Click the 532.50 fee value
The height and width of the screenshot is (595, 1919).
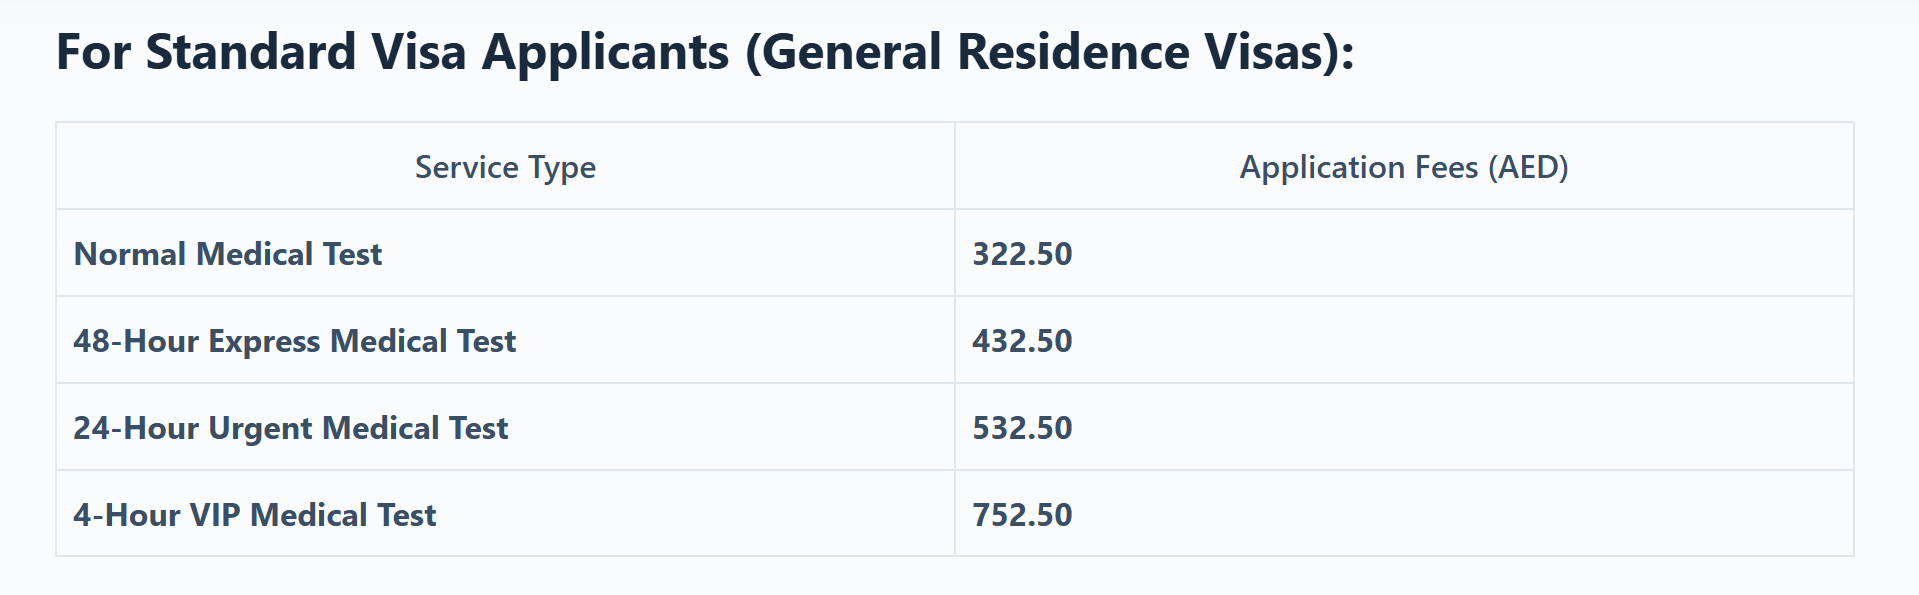[1022, 428]
